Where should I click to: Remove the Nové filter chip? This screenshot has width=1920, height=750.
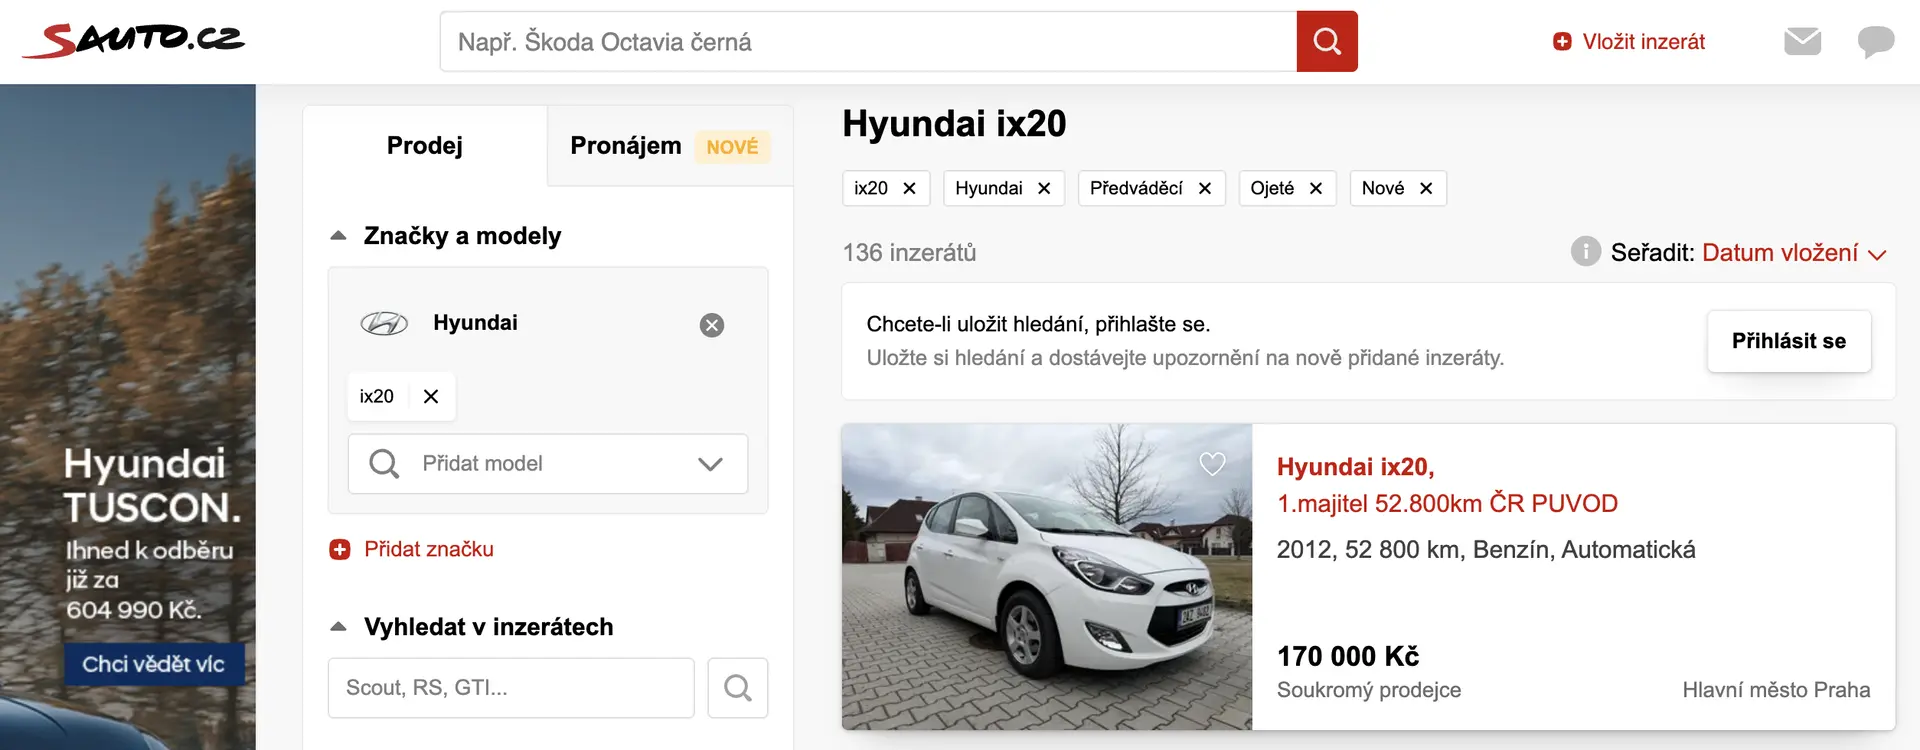click(x=1425, y=188)
